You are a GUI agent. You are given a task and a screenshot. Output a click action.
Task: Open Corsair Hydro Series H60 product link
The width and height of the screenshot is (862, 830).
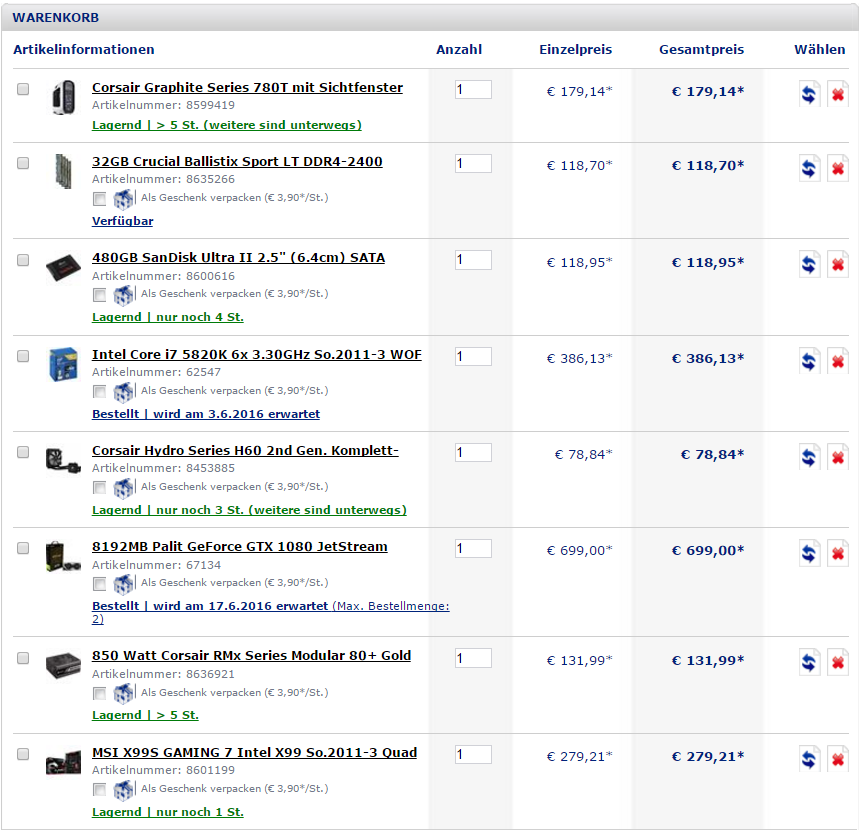[245, 451]
